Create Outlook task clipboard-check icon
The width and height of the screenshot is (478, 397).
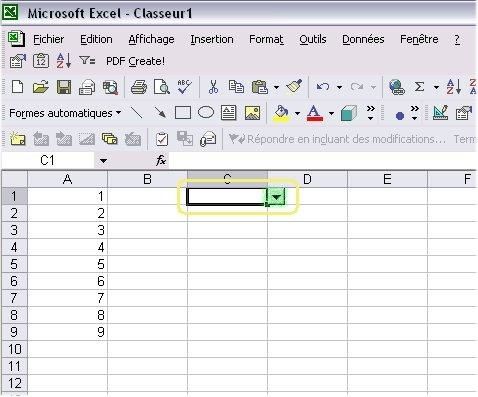[x=162, y=139]
